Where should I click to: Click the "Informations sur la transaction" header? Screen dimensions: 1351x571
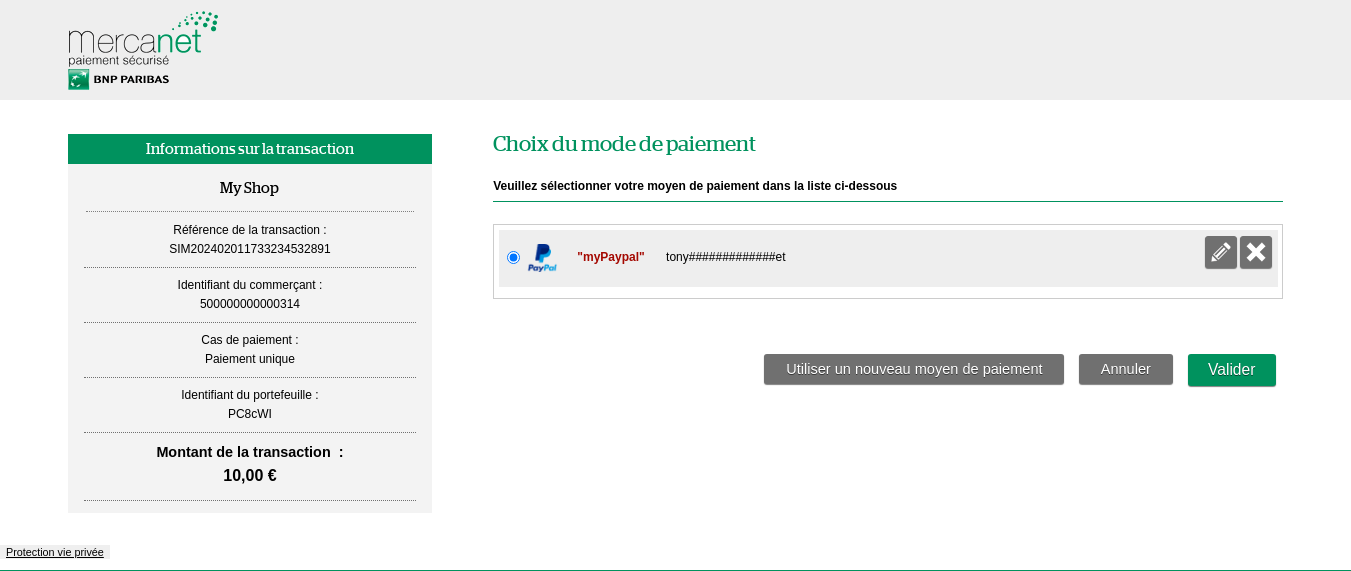250,149
